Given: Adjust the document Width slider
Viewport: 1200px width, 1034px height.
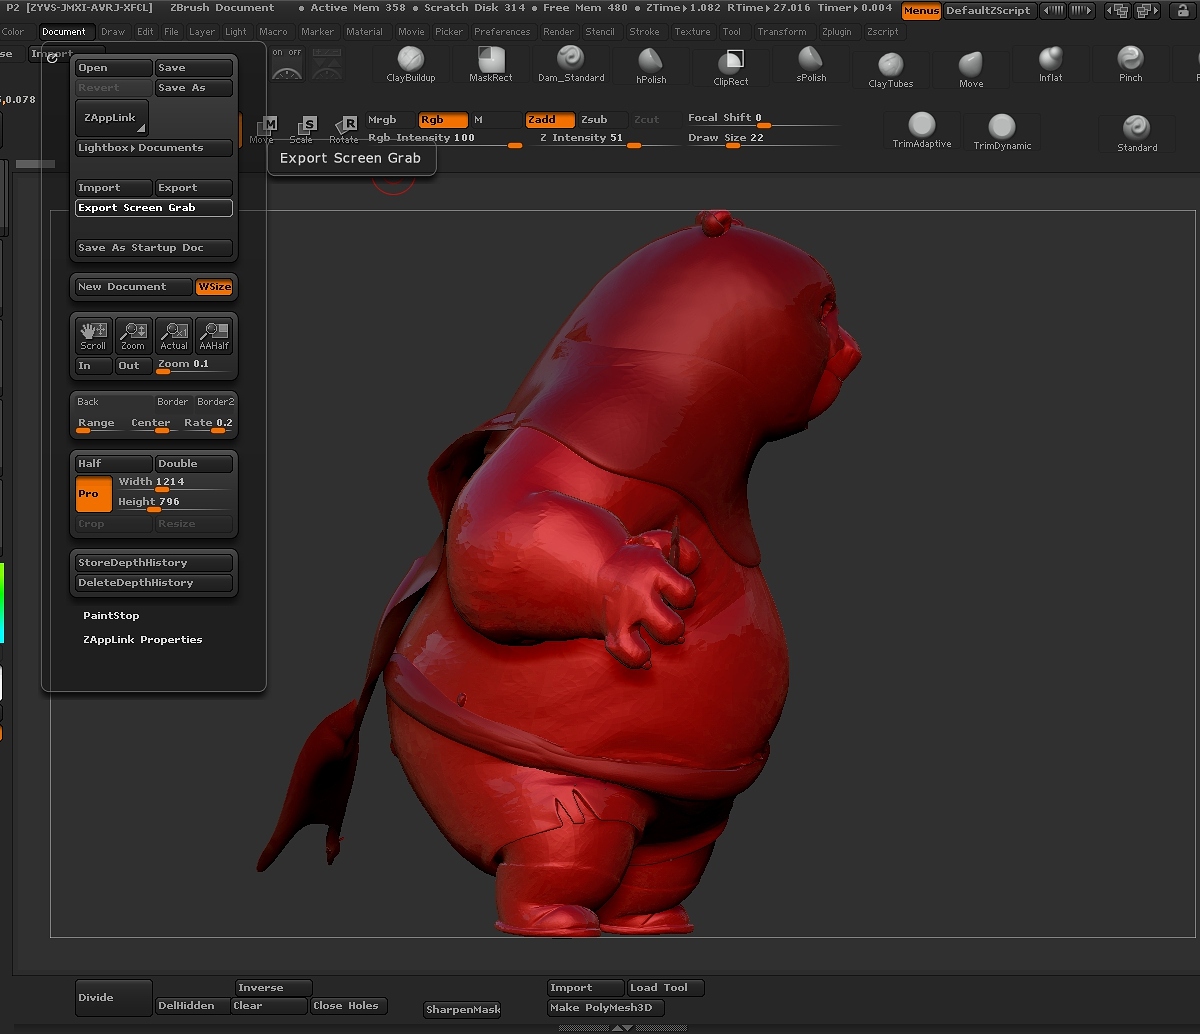Looking at the screenshot, I should (174, 483).
